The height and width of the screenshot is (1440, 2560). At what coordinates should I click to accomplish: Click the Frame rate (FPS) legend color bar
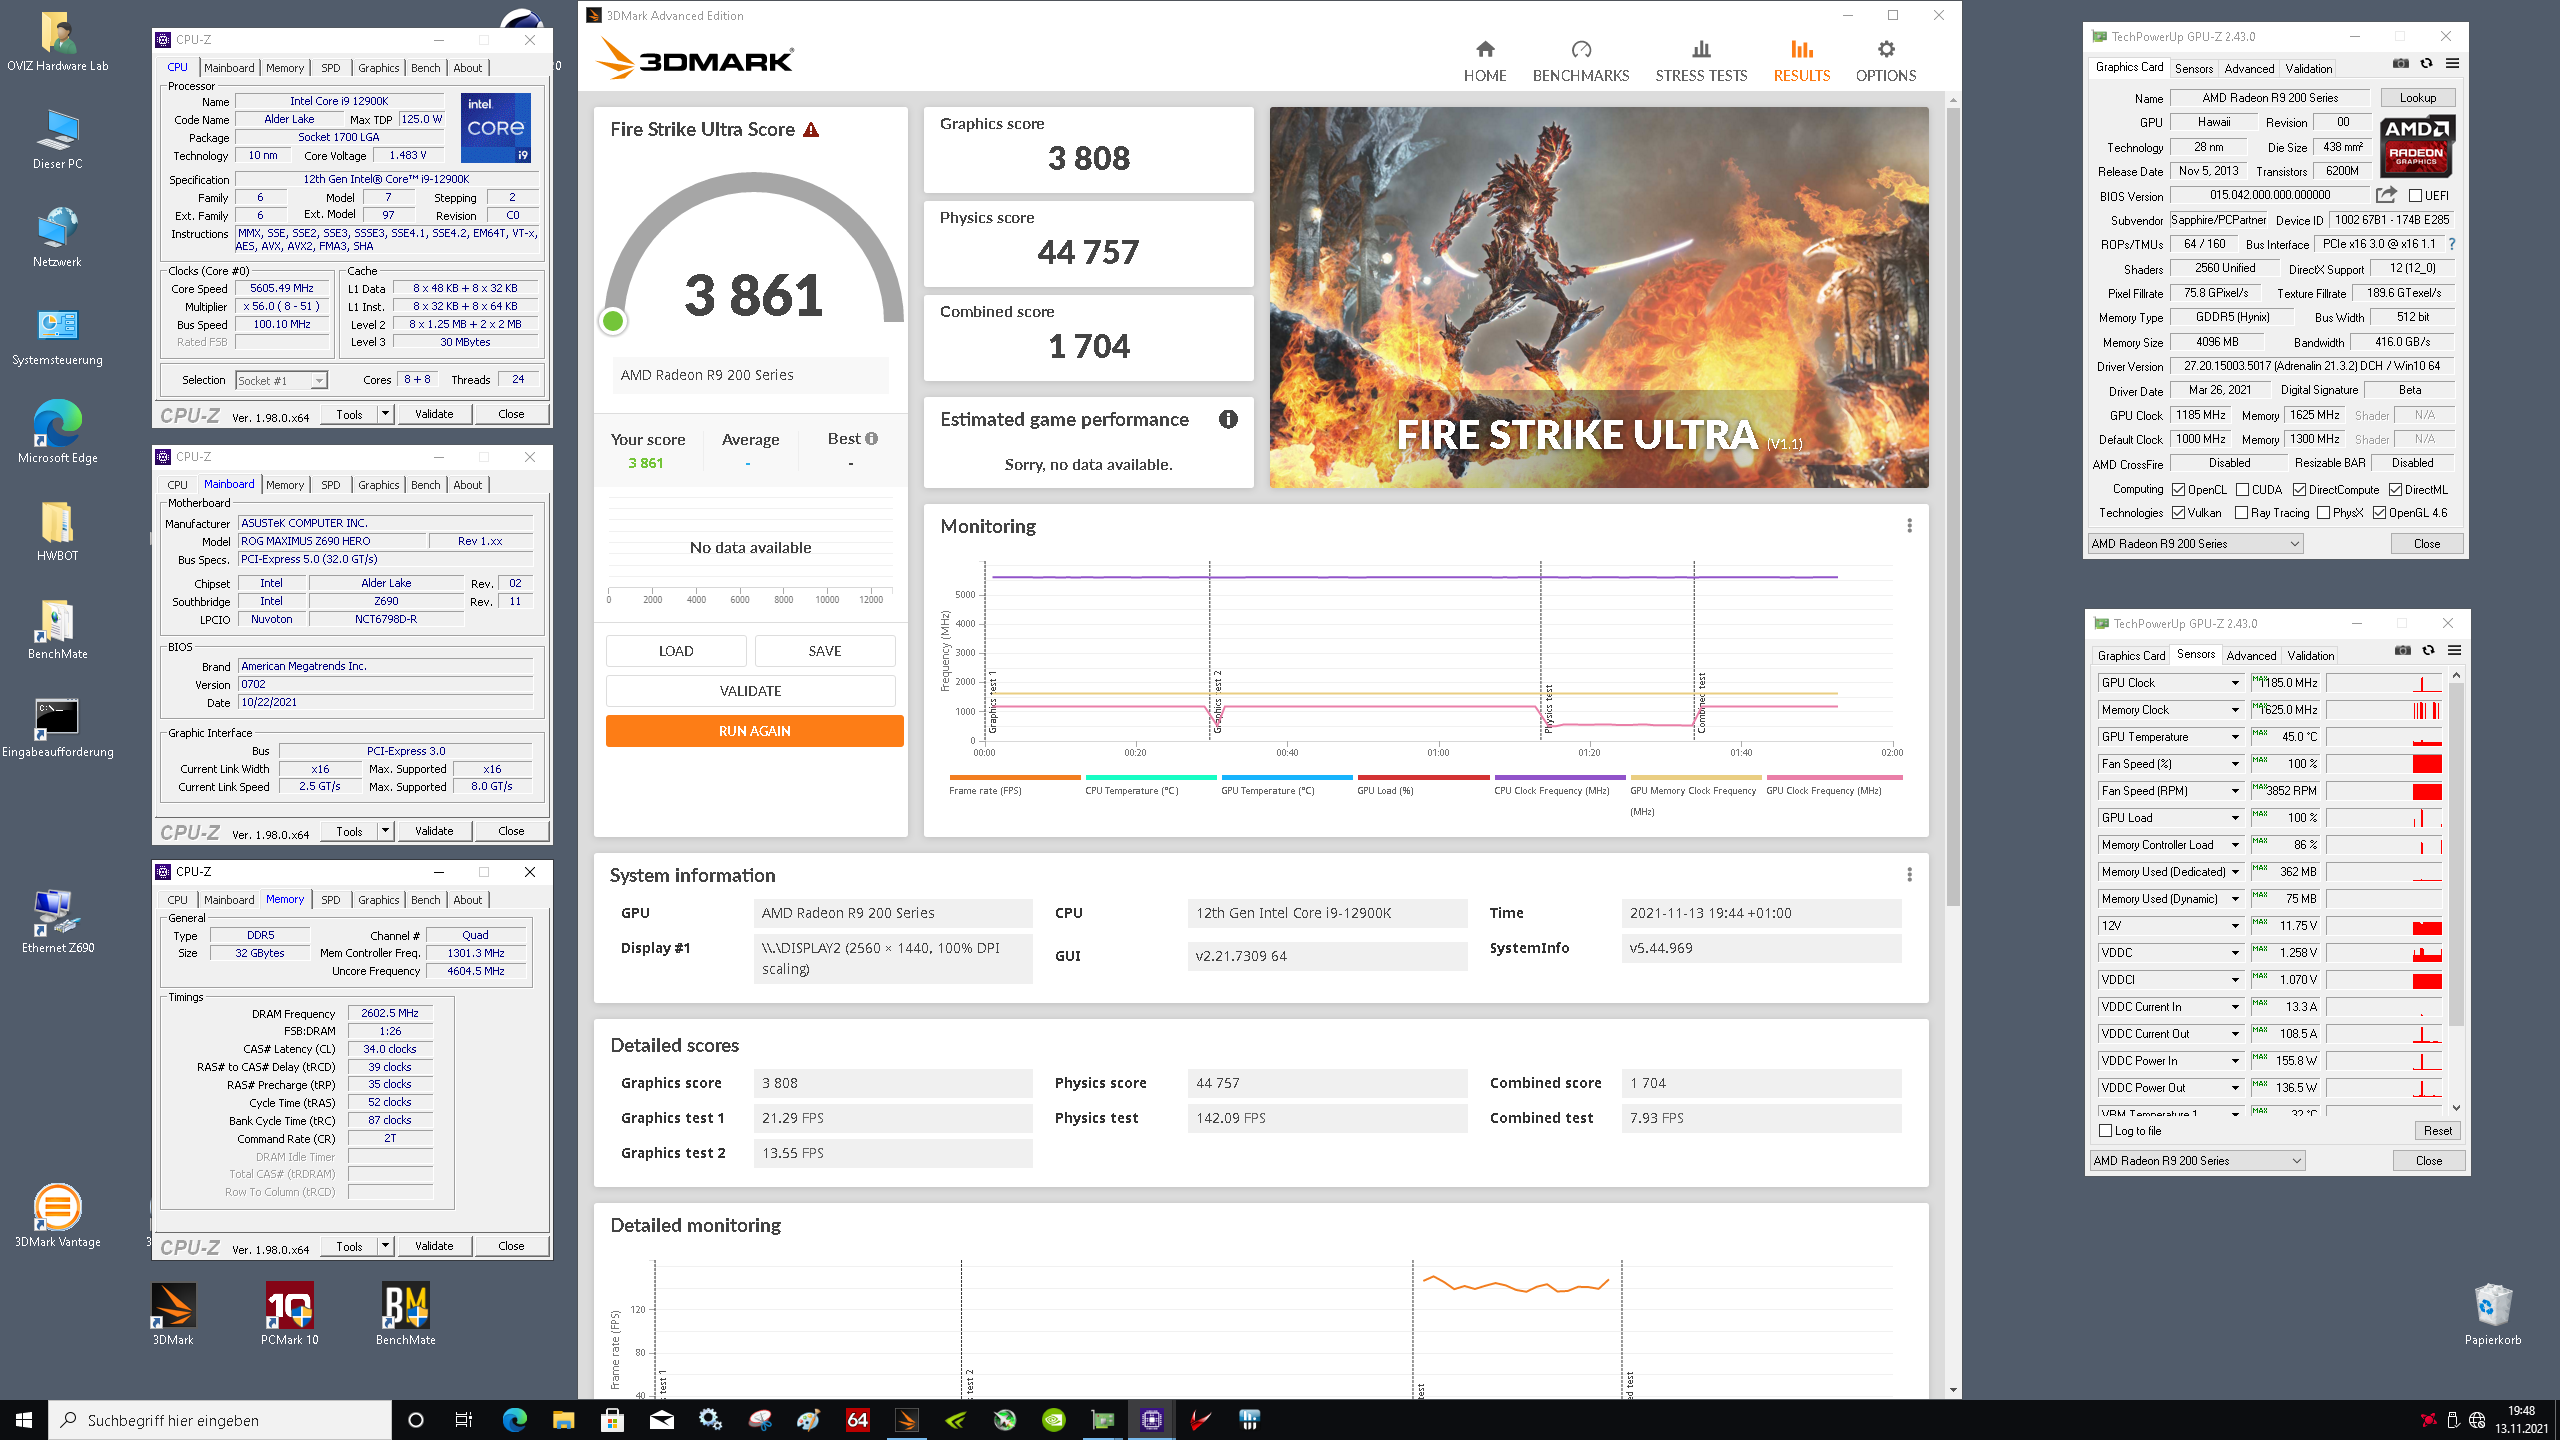[x=1015, y=777]
